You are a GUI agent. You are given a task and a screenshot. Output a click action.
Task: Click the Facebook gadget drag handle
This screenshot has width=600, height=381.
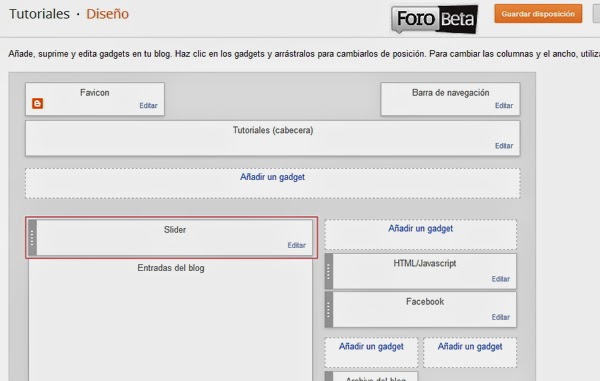(x=329, y=309)
